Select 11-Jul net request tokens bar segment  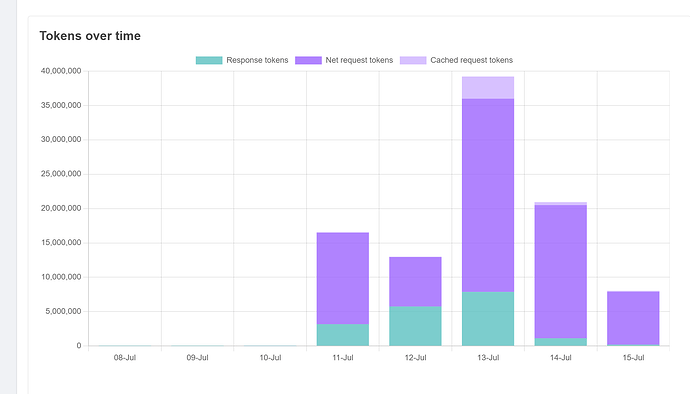[343, 278]
